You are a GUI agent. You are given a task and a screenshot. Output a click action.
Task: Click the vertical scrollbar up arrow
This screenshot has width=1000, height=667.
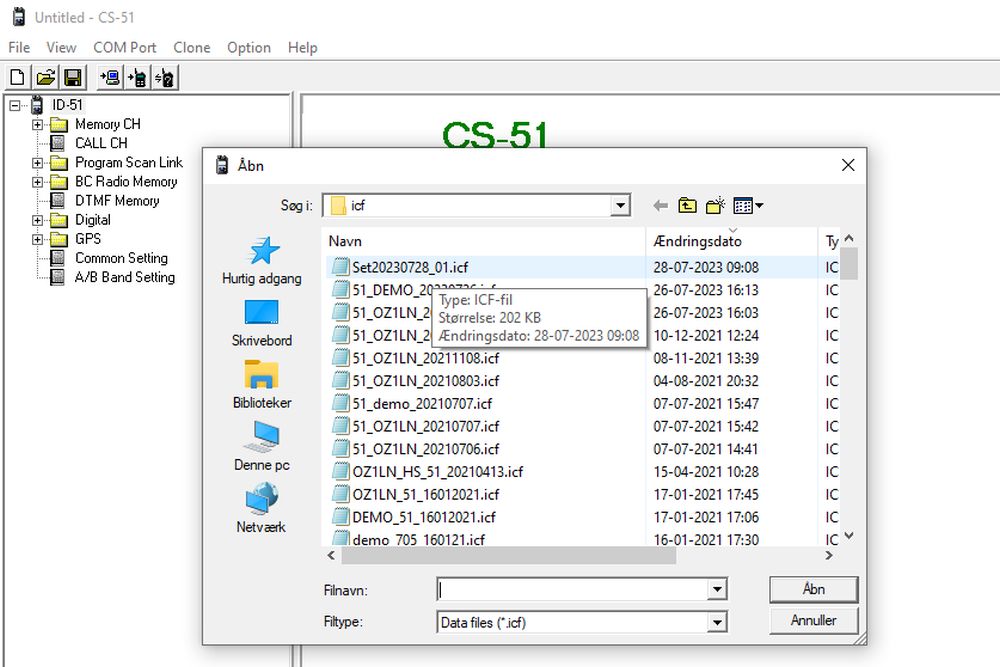(x=849, y=238)
